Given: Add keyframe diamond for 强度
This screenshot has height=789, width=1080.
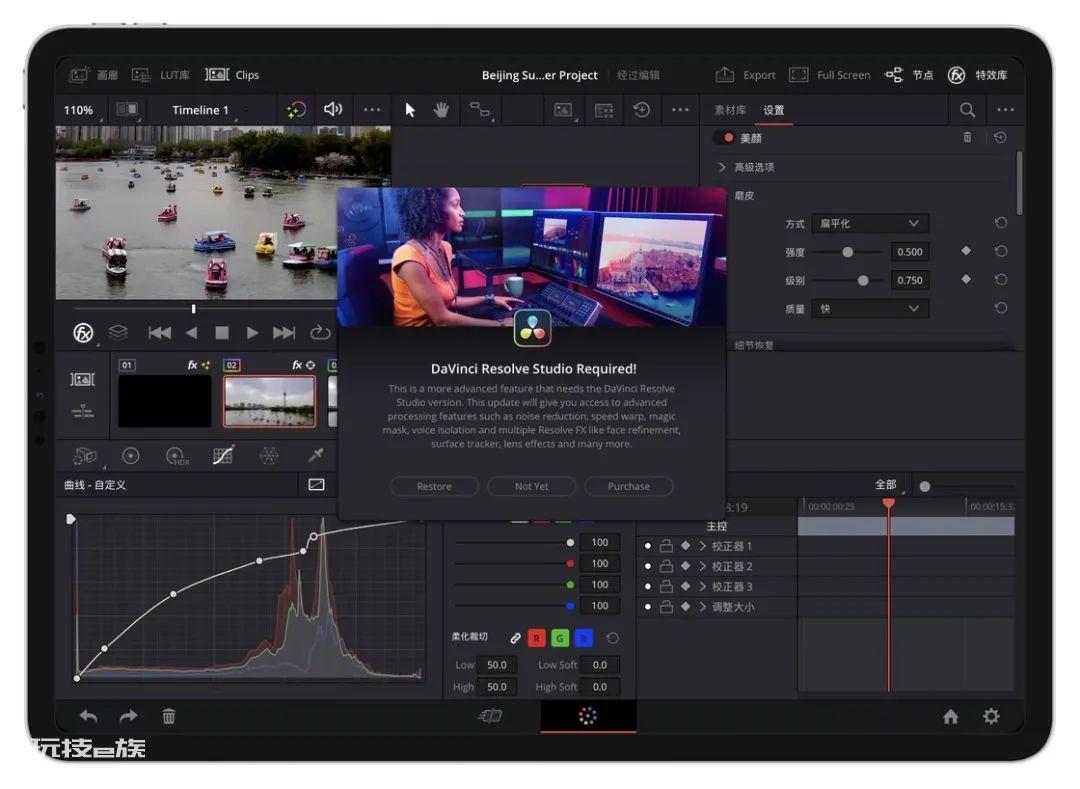Looking at the screenshot, I should 966,251.
